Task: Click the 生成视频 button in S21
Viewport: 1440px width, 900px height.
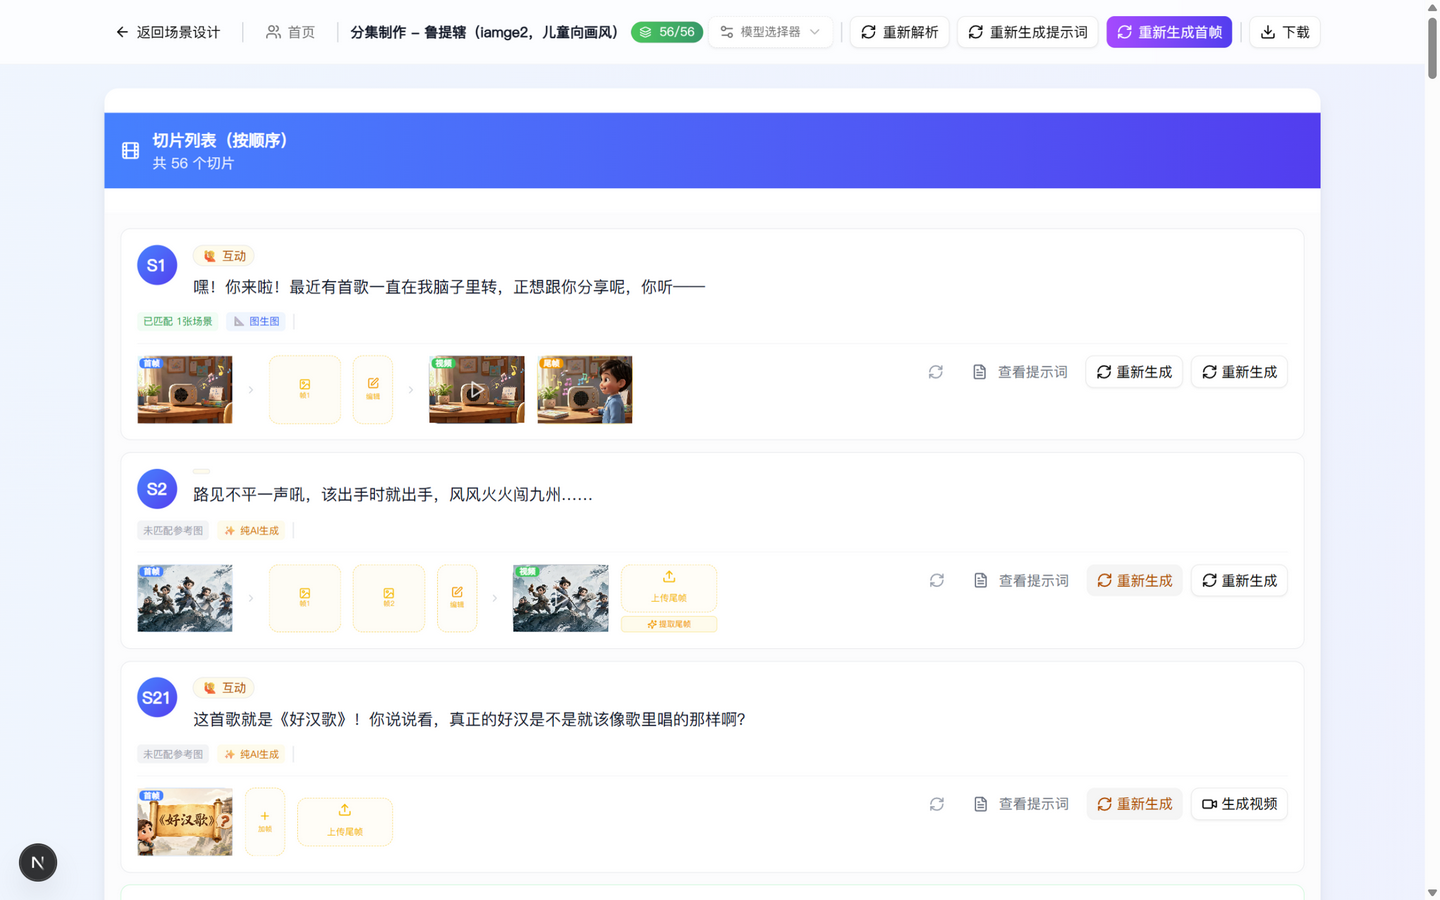Action: (x=1239, y=804)
